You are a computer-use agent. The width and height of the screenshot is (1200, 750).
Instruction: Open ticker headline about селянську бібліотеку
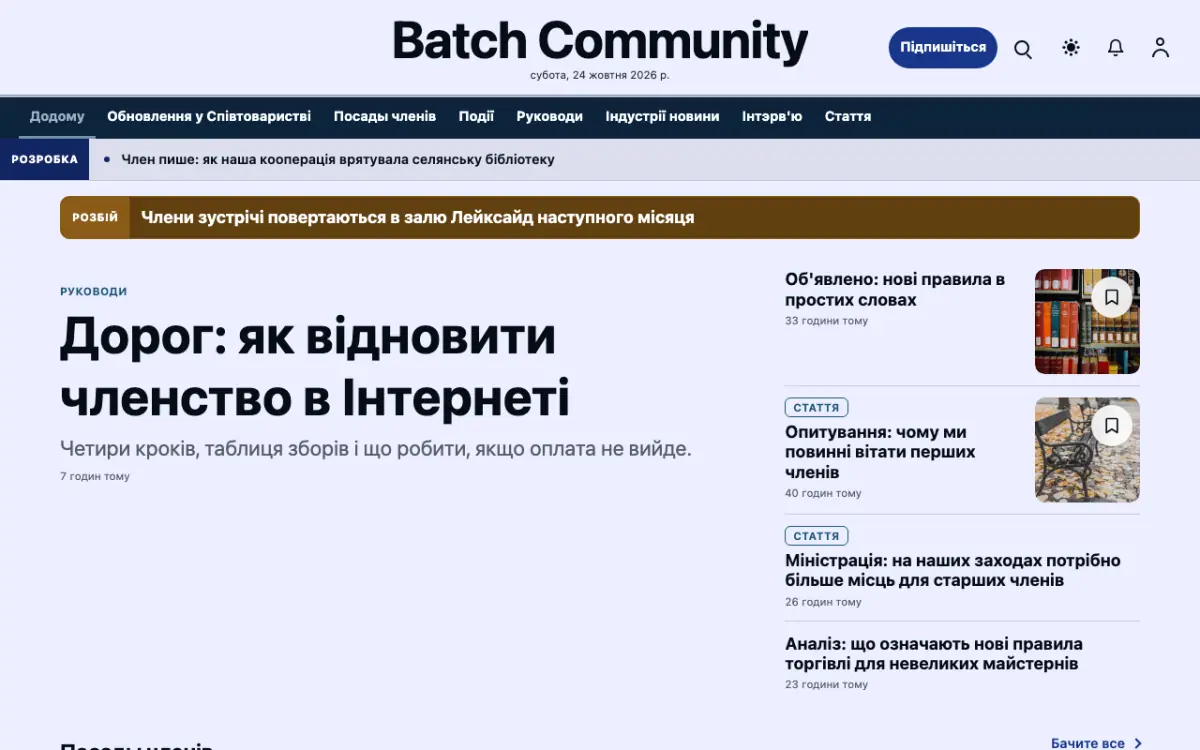pos(338,159)
